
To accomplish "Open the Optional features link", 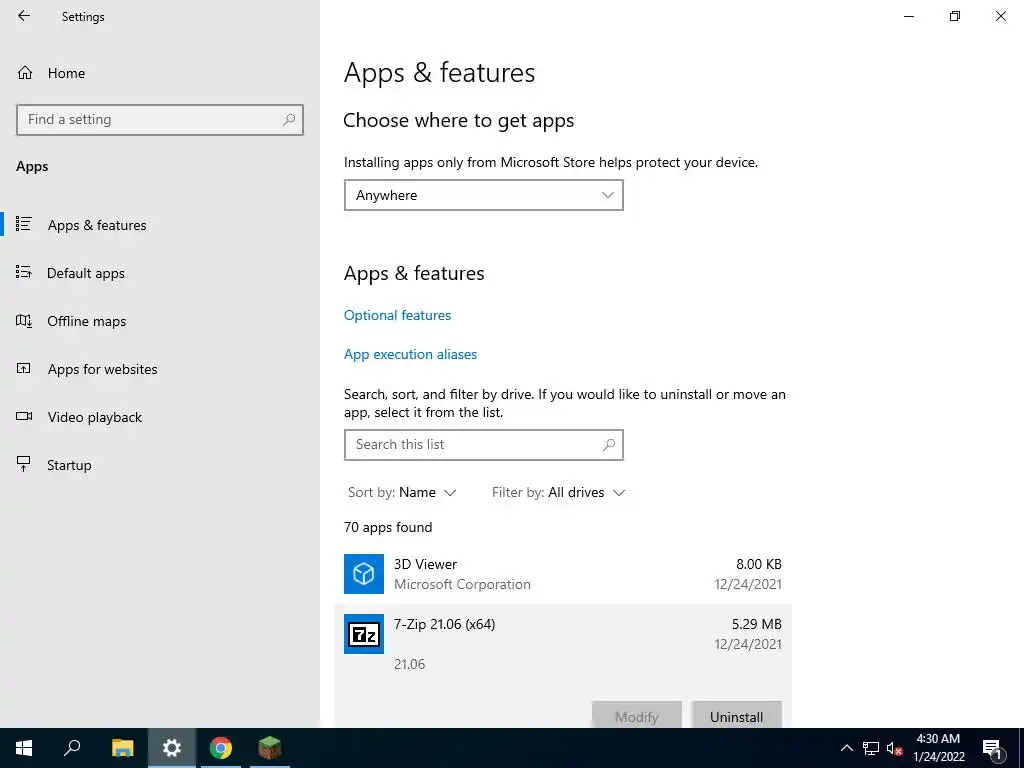I will tap(397, 315).
